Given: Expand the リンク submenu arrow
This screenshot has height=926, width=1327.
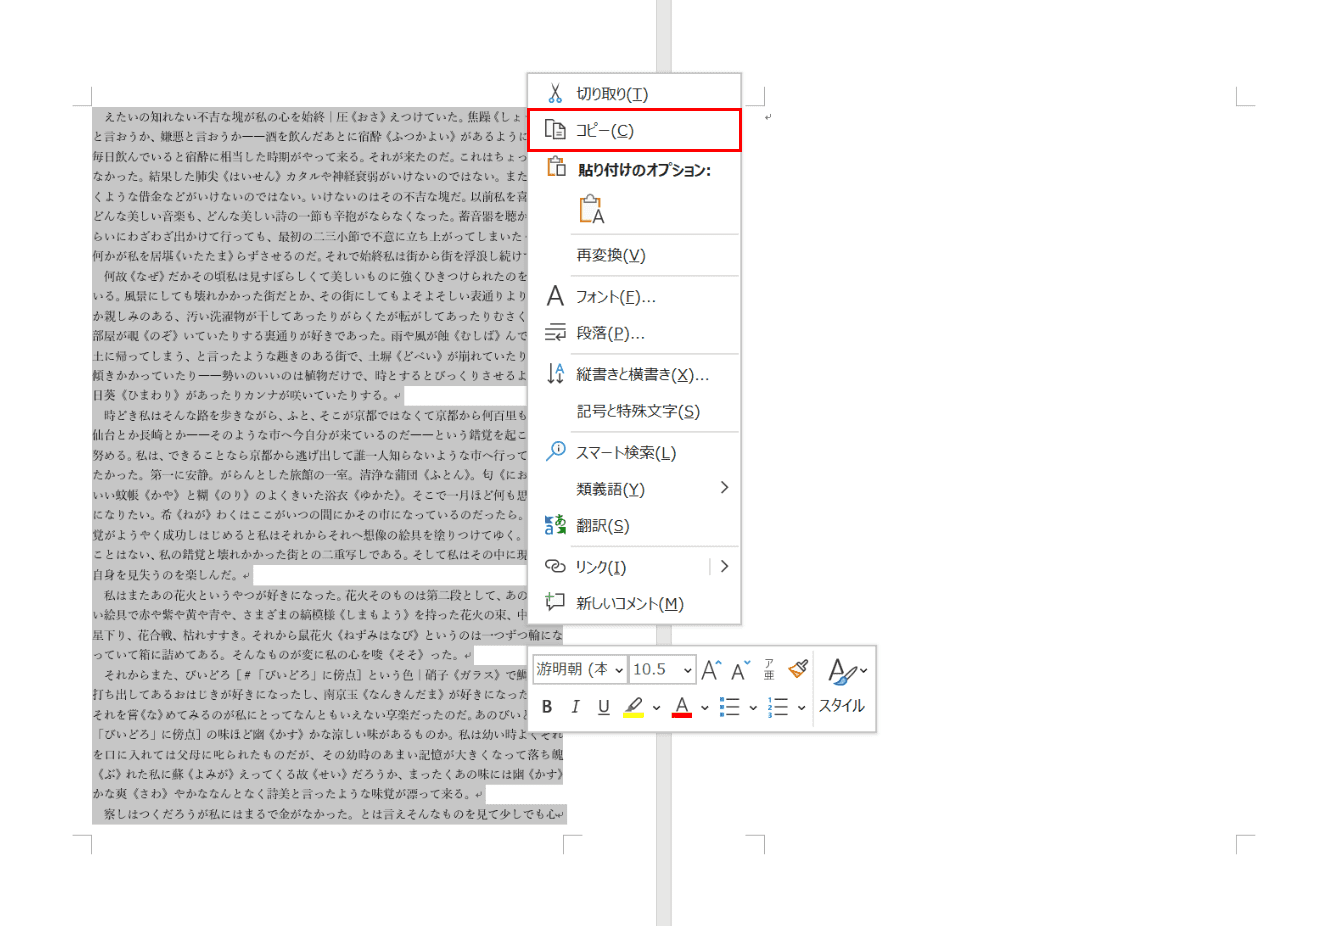Looking at the screenshot, I should pos(724,566).
